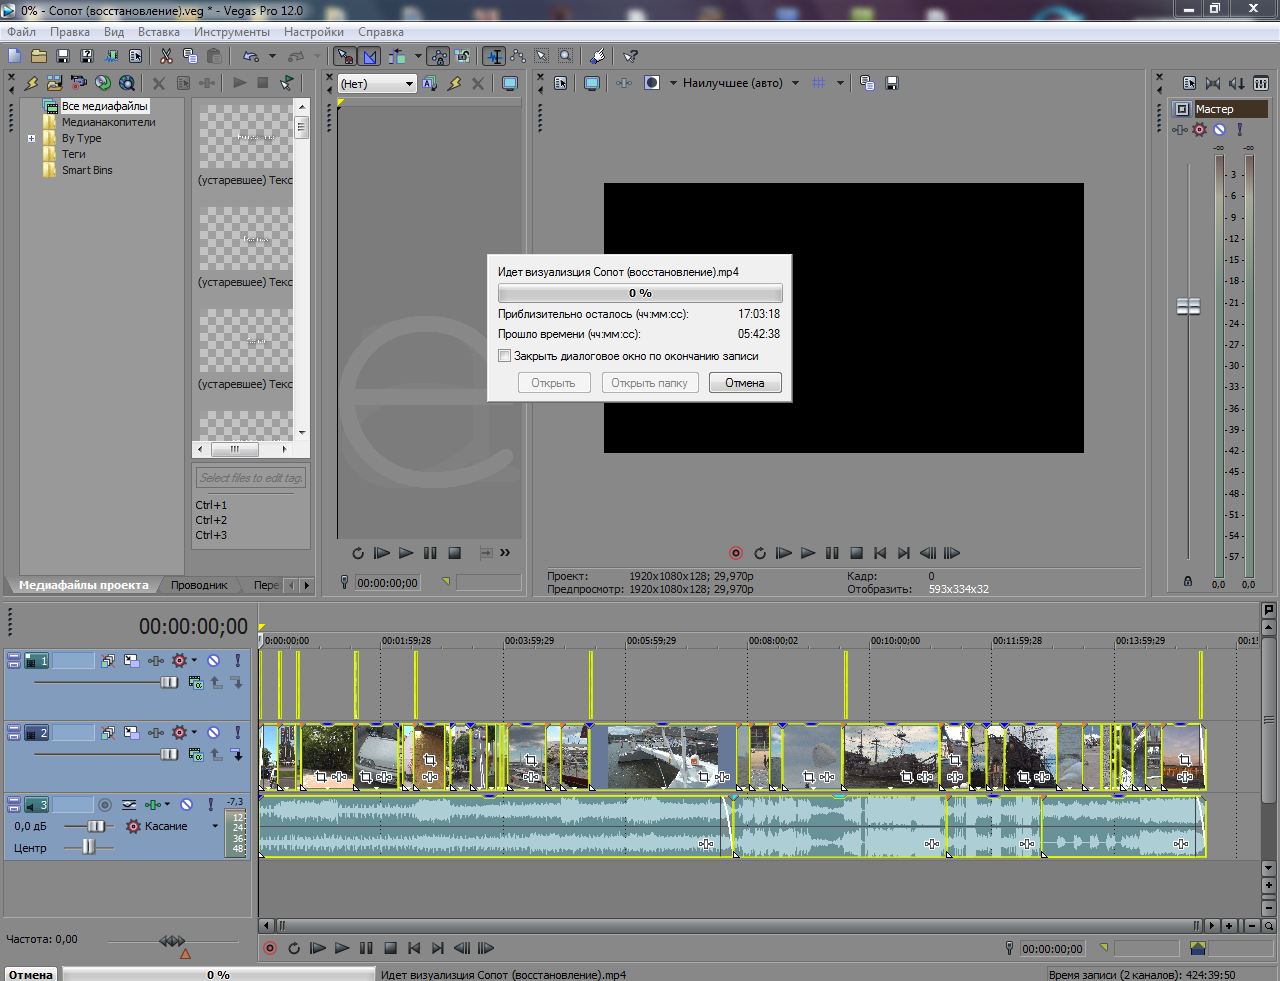The image size is (1280, 981).
Task: Click the Save project toolbar icon
Action: (63, 57)
